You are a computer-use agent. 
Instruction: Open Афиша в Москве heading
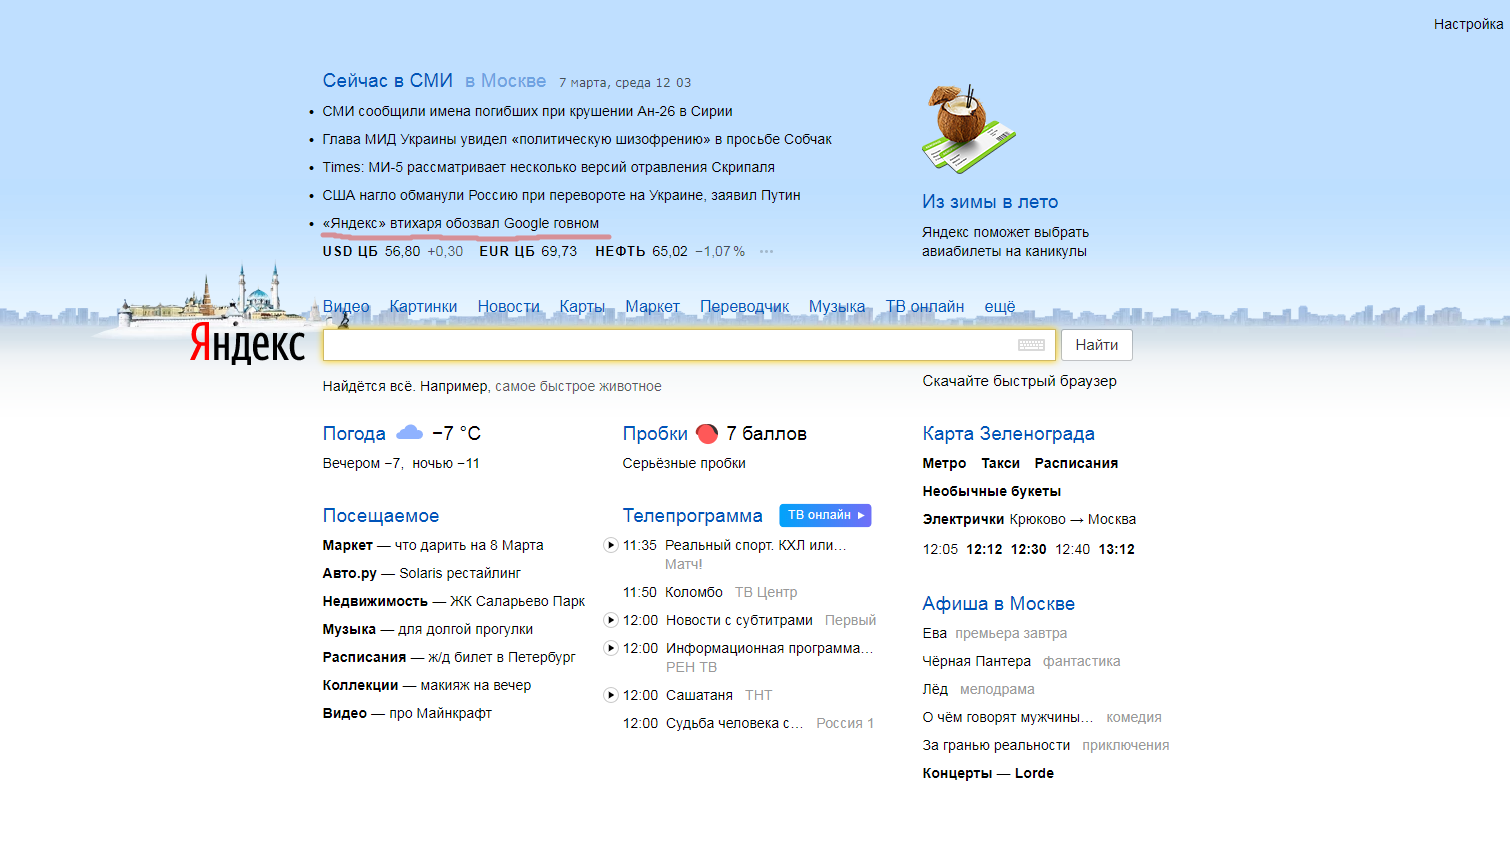coord(998,604)
